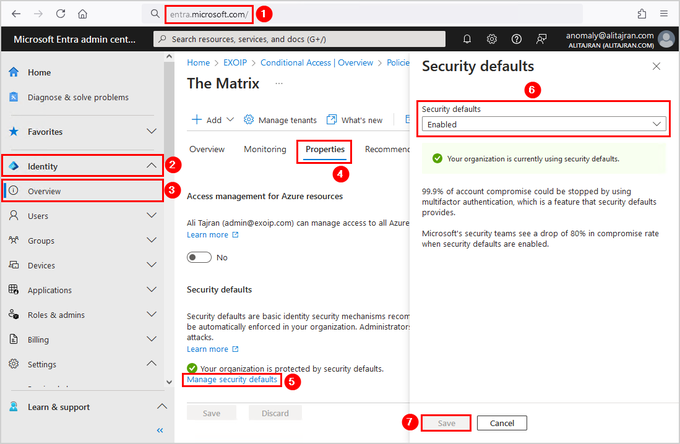The width and height of the screenshot is (680, 444).
Task: Click Save in the Security defaults panel
Action: tap(446, 423)
